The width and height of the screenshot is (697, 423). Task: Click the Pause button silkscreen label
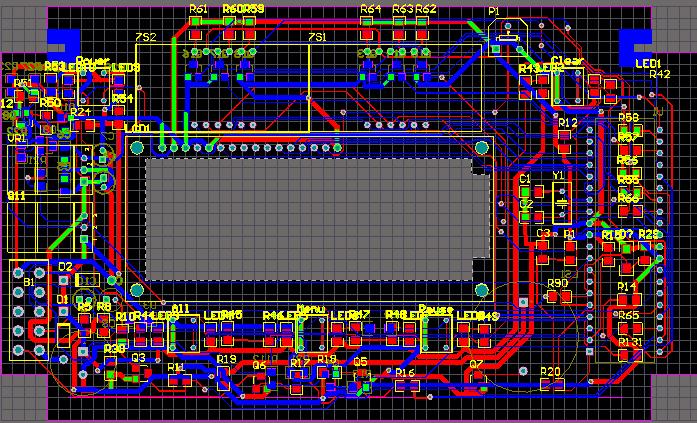pos(436,309)
